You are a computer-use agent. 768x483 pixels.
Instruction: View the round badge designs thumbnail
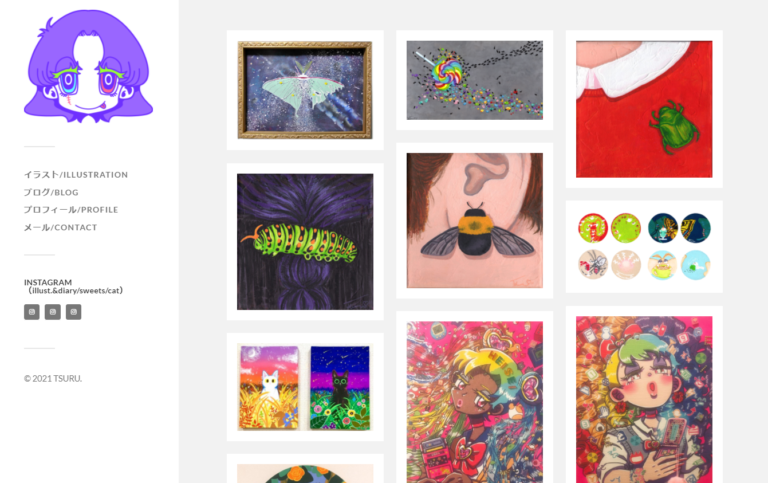point(644,246)
